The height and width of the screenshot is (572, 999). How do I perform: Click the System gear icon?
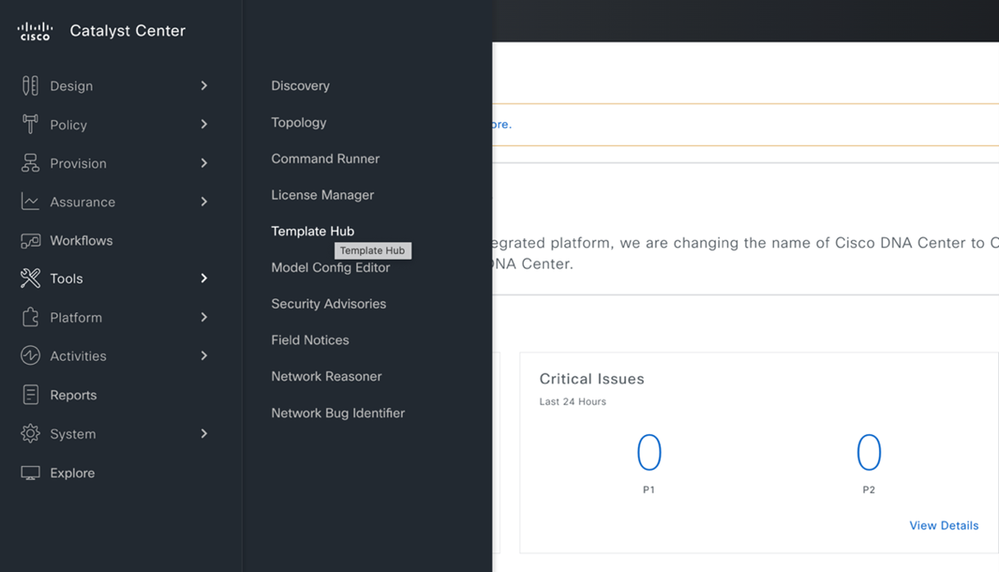pyautogui.click(x=30, y=434)
